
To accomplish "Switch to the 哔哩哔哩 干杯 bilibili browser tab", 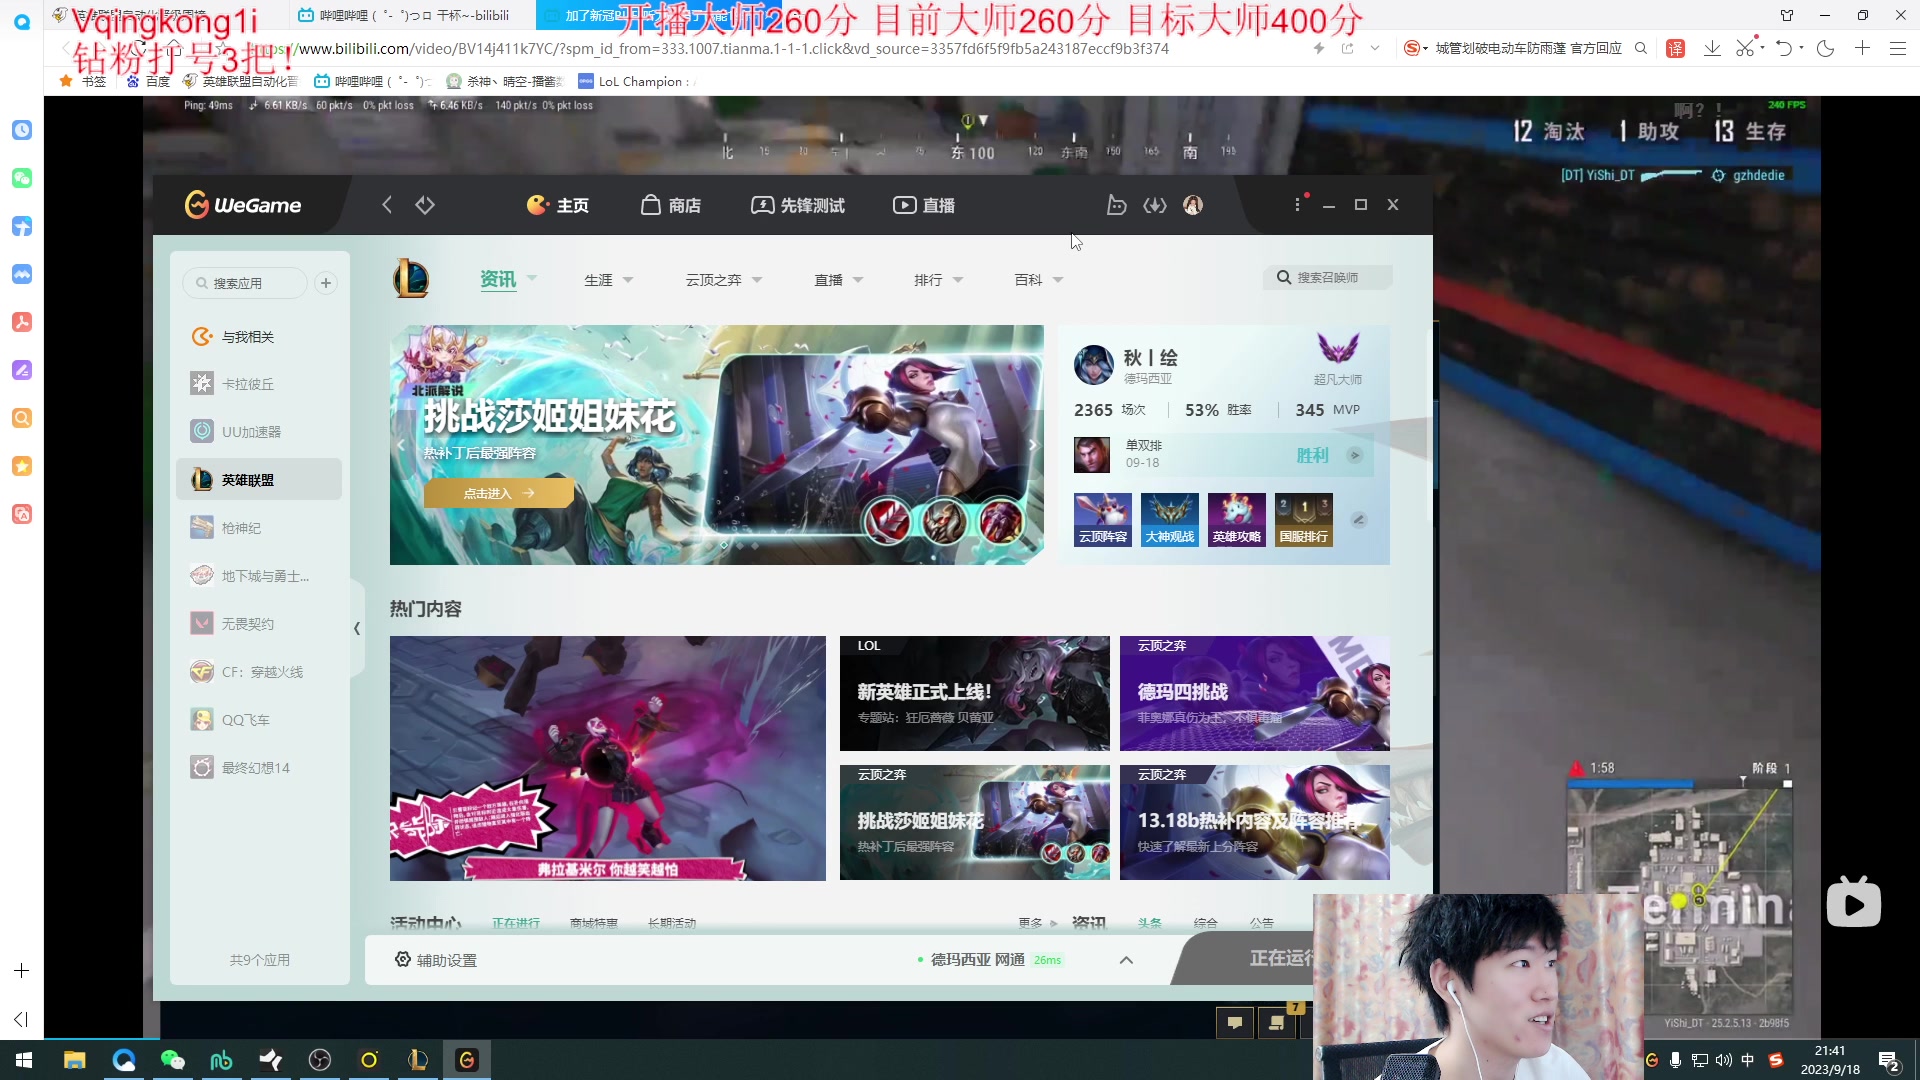I will (413, 15).
